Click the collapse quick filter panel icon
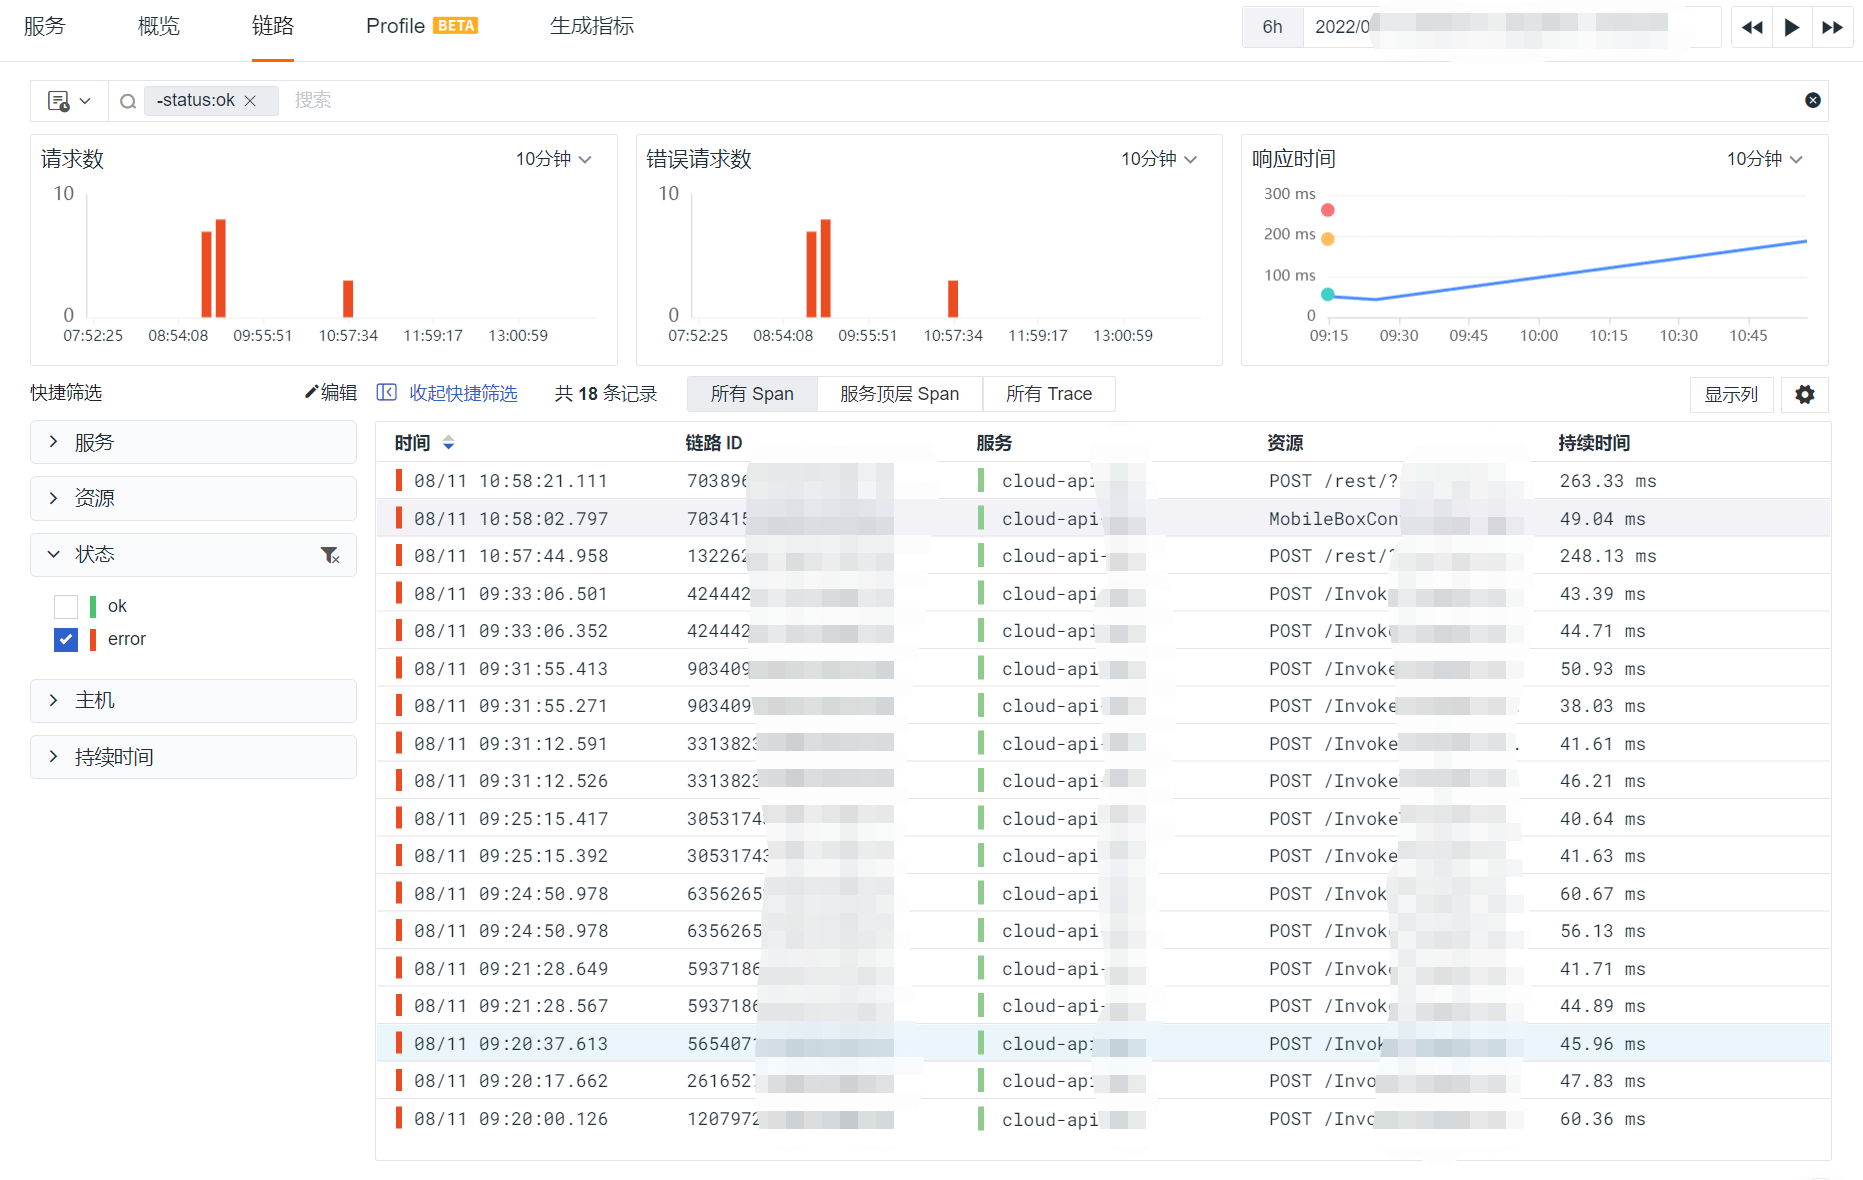This screenshot has height=1180, width=1863. (386, 392)
